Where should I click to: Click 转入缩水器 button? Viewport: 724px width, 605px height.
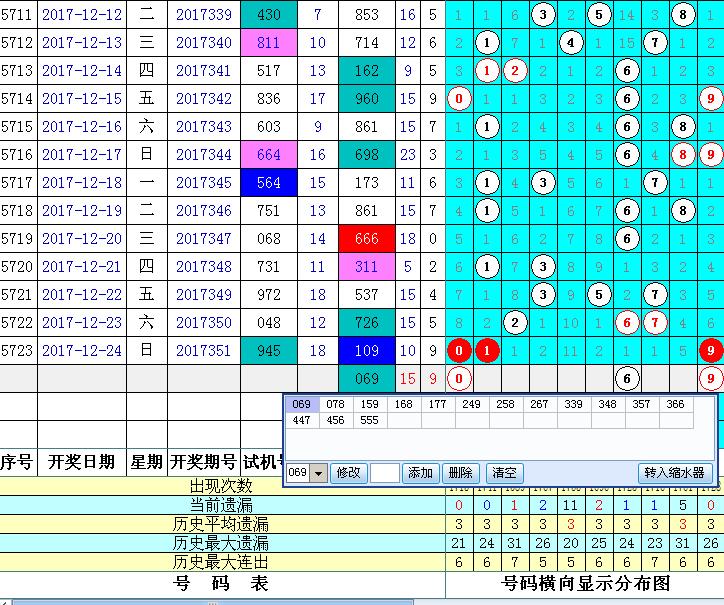pos(674,473)
